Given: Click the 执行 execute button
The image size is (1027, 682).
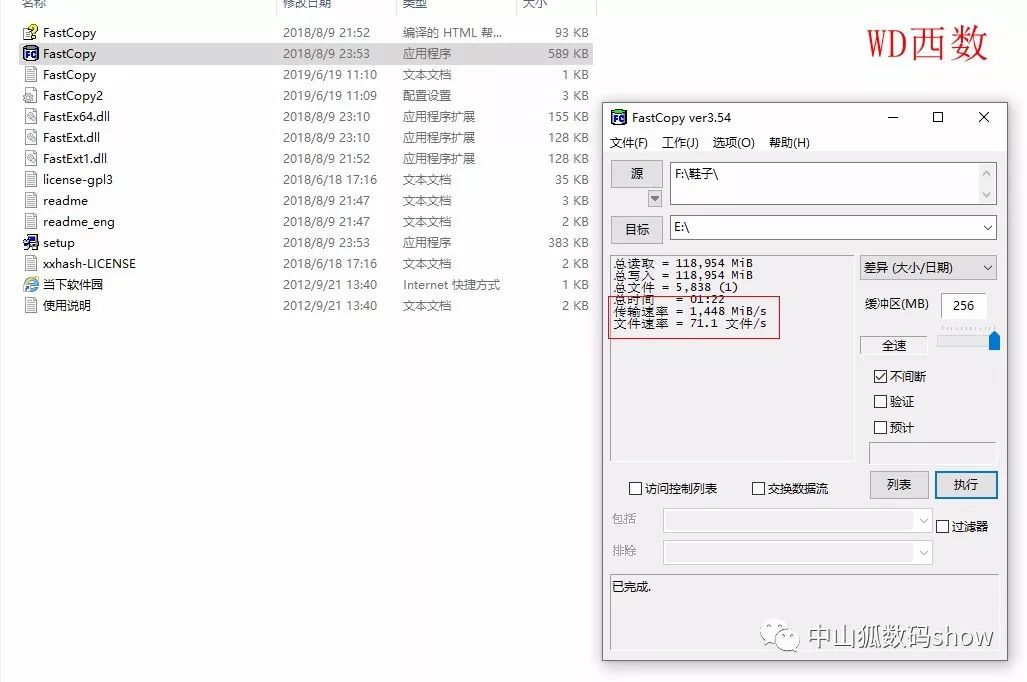Looking at the screenshot, I should (x=965, y=484).
